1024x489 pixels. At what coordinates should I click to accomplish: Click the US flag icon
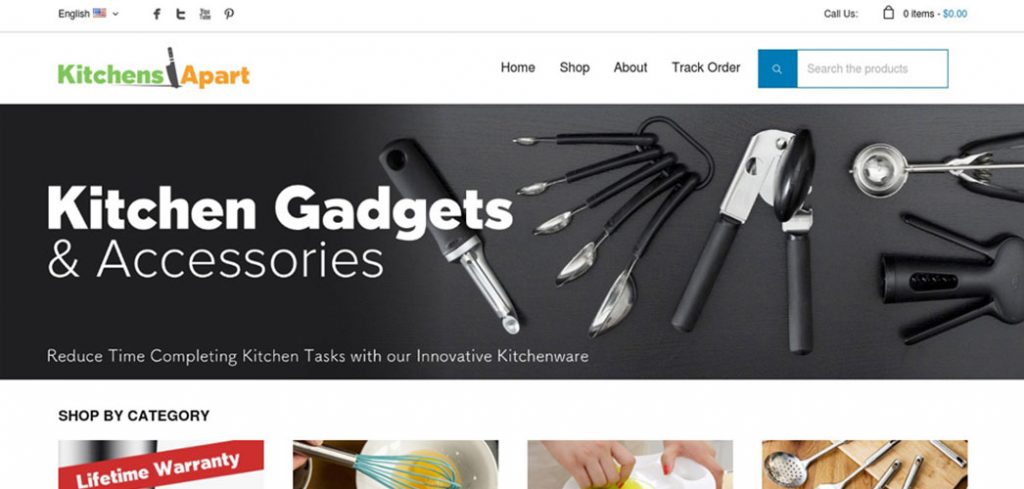pyautogui.click(x=99, y=13)
